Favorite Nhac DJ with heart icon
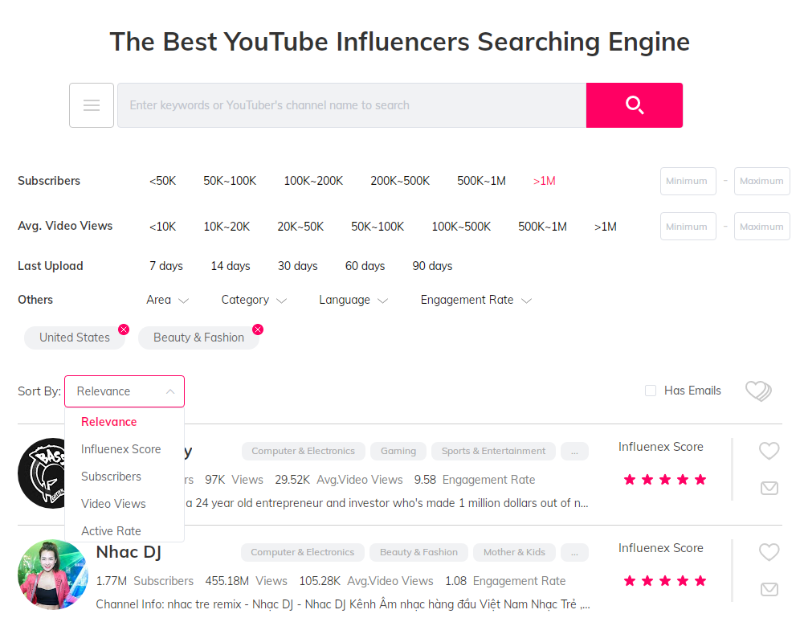Screen dimensions: 800x622 [768, 552]
